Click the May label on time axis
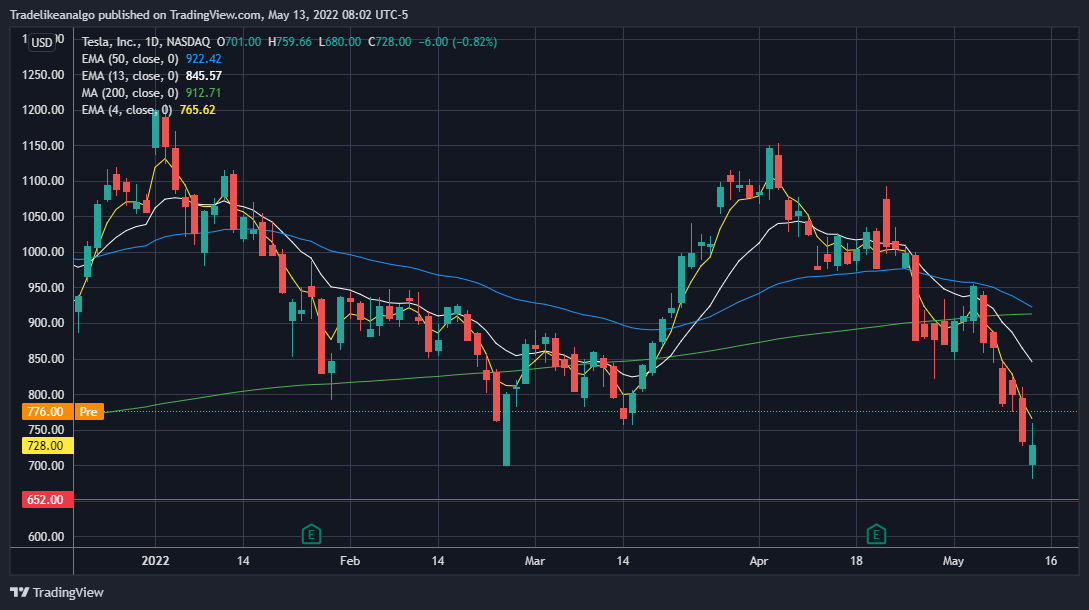 click(x=954, y=561)
